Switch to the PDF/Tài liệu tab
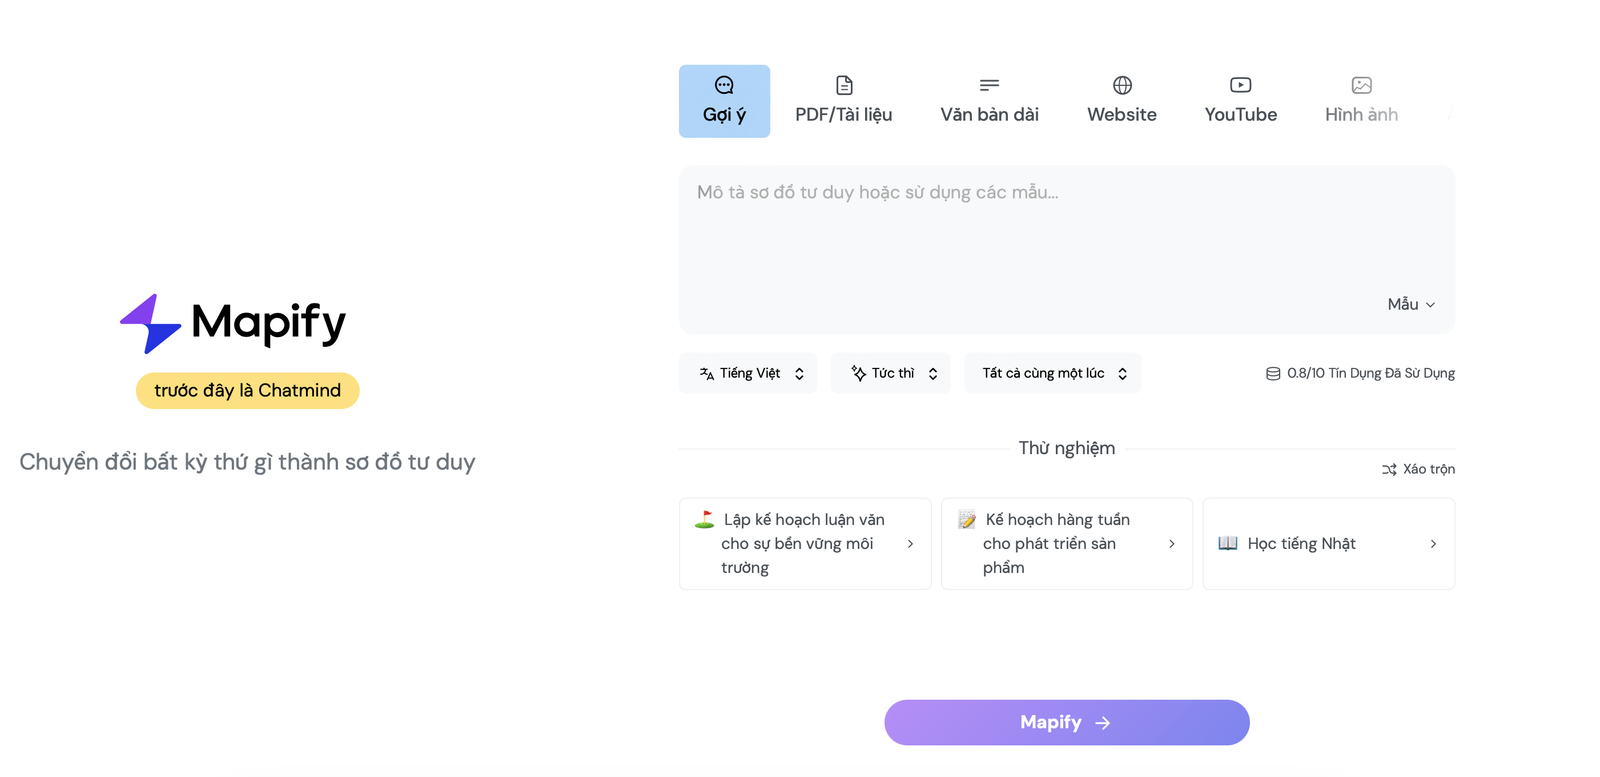 click(x=843, y=100)
